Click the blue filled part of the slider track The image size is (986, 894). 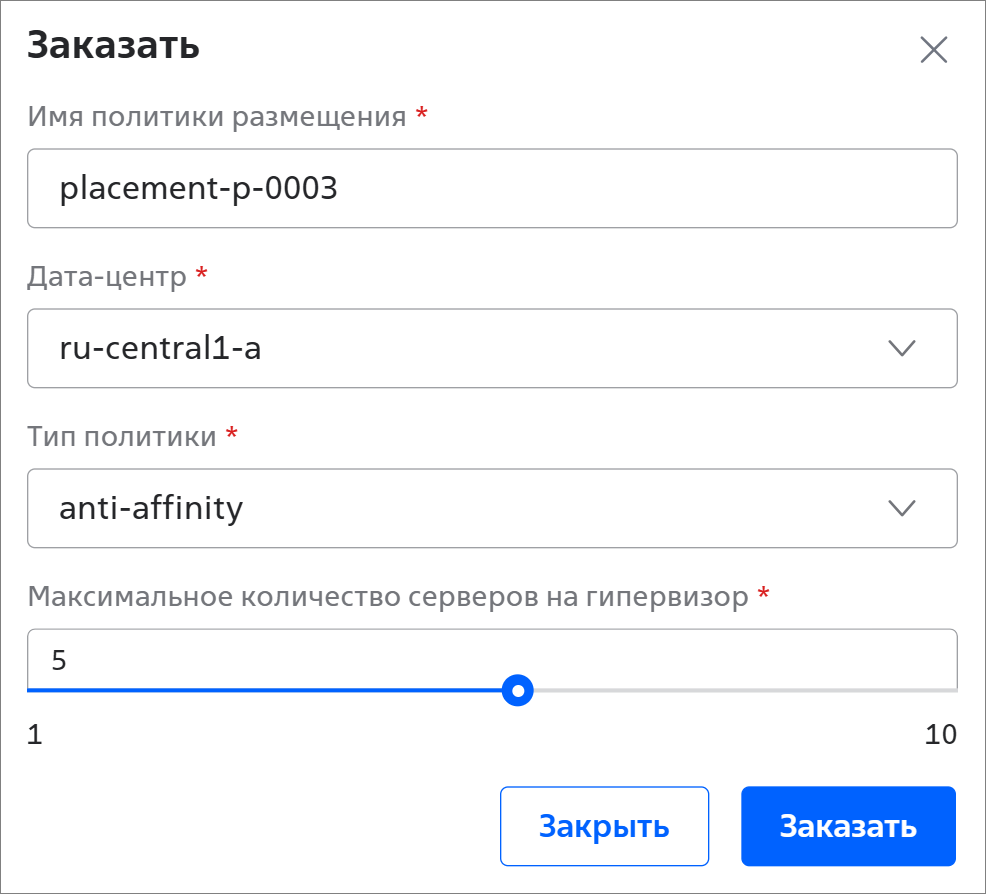click(270, 690)
